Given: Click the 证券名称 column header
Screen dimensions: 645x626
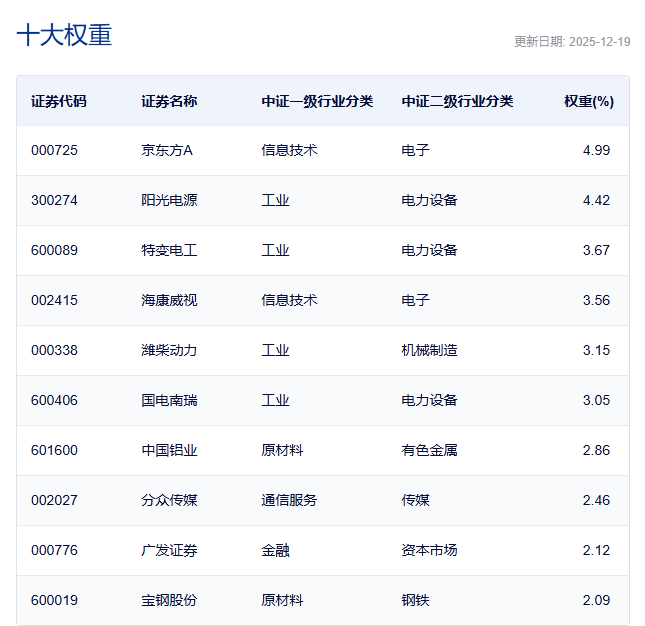Looking at the screenshot, I should [x=169, y=101].
